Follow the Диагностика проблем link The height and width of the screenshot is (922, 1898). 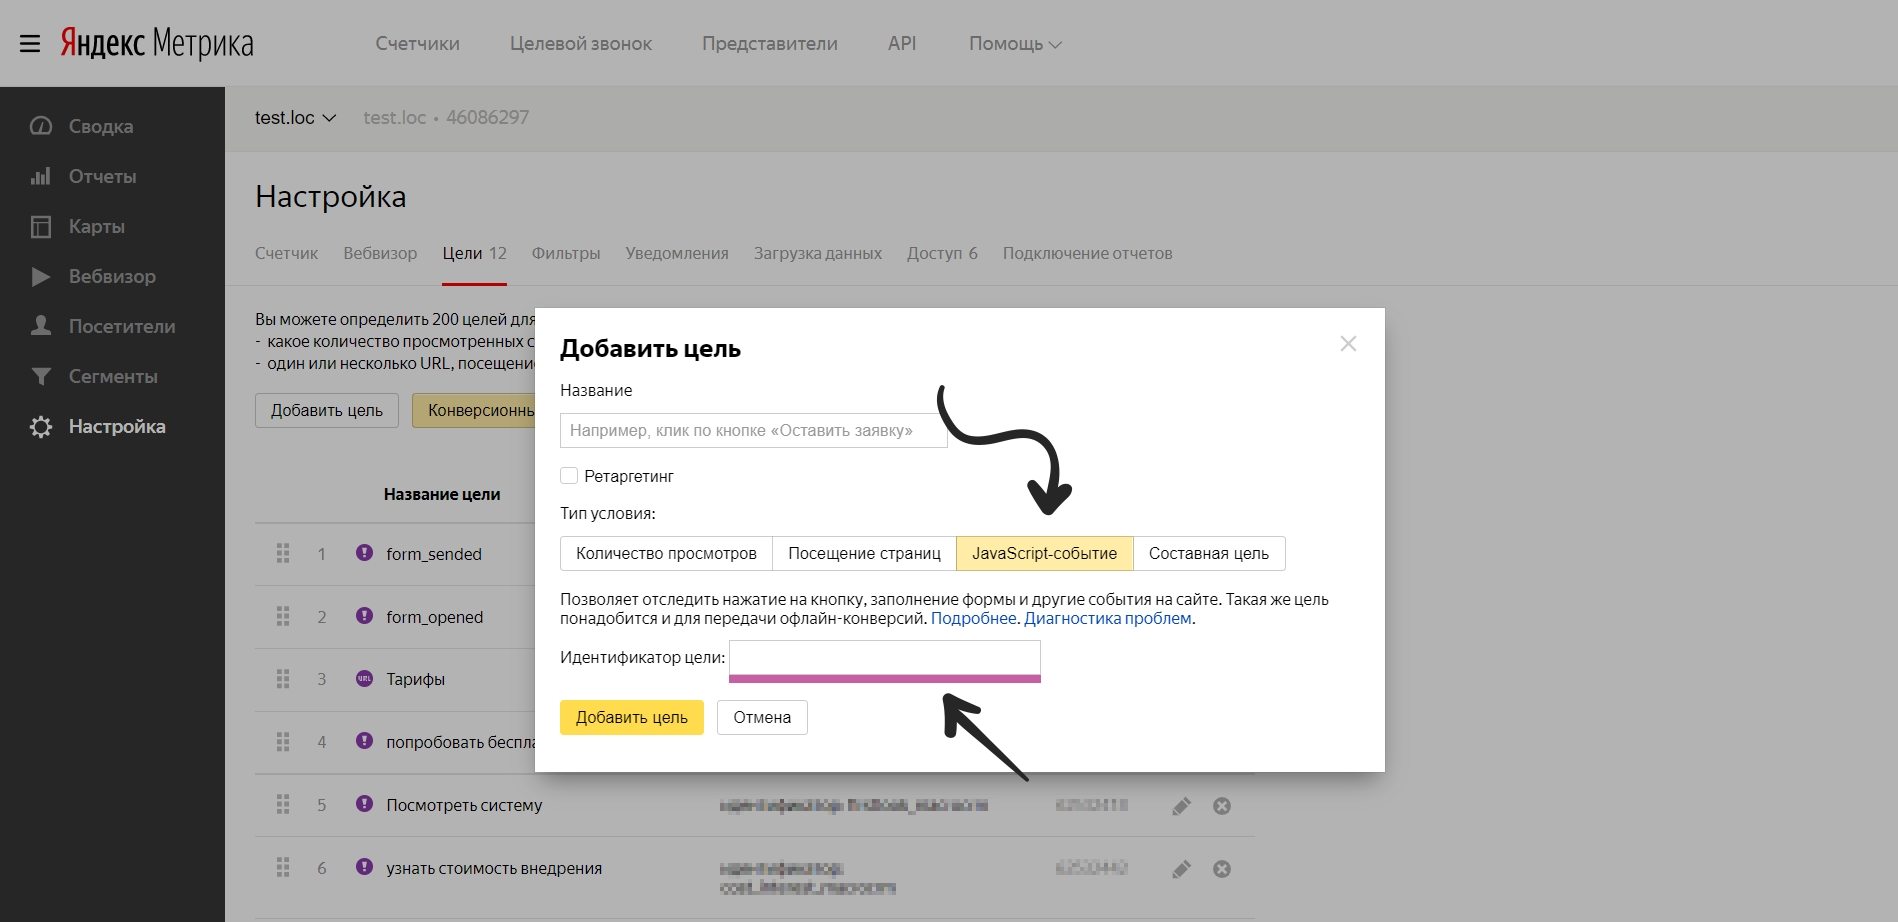coord(1107,618)
